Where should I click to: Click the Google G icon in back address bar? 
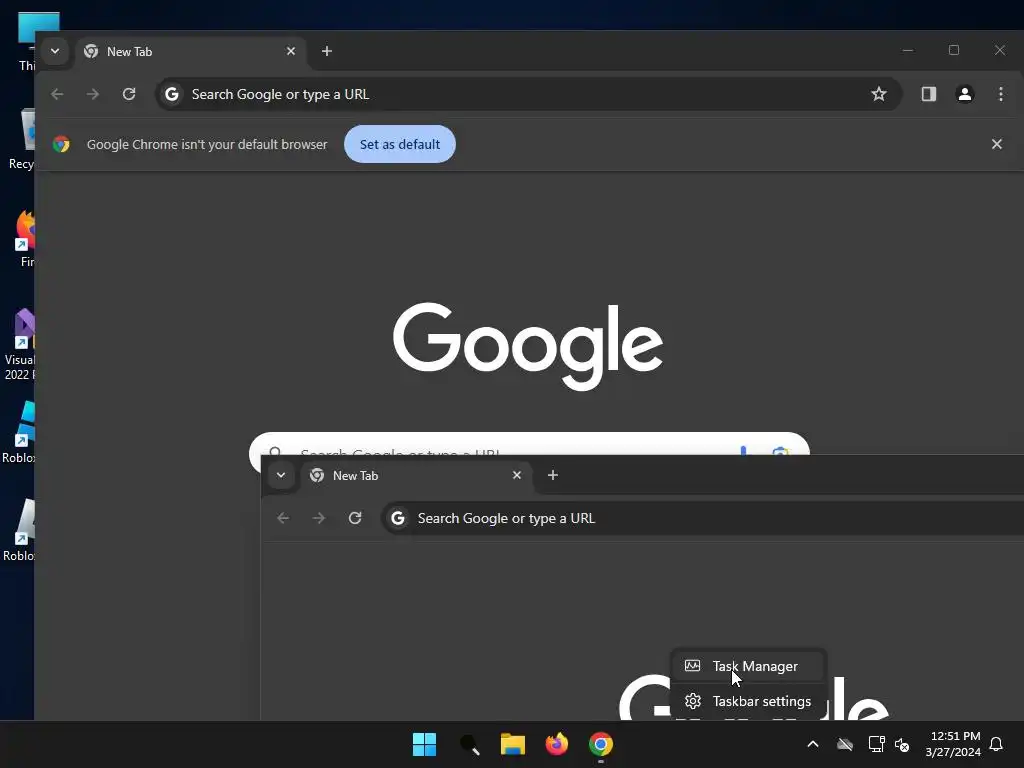[172, 94]
